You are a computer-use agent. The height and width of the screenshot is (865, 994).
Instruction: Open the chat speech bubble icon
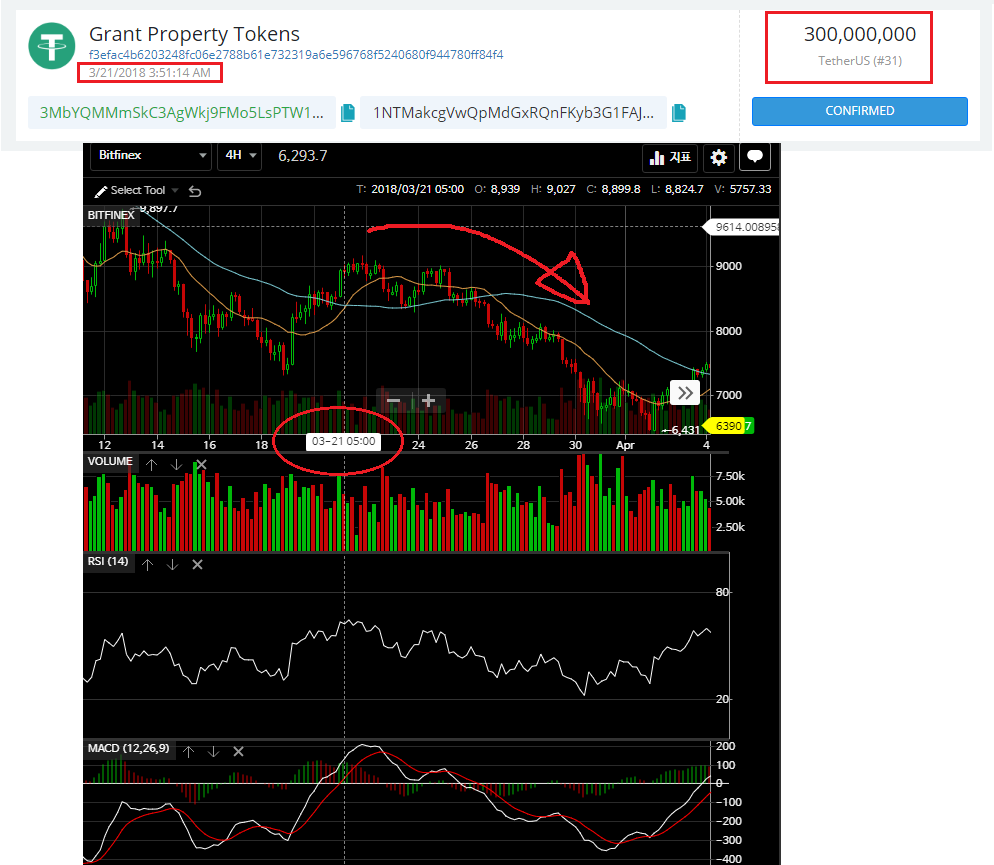click(754, 157)
